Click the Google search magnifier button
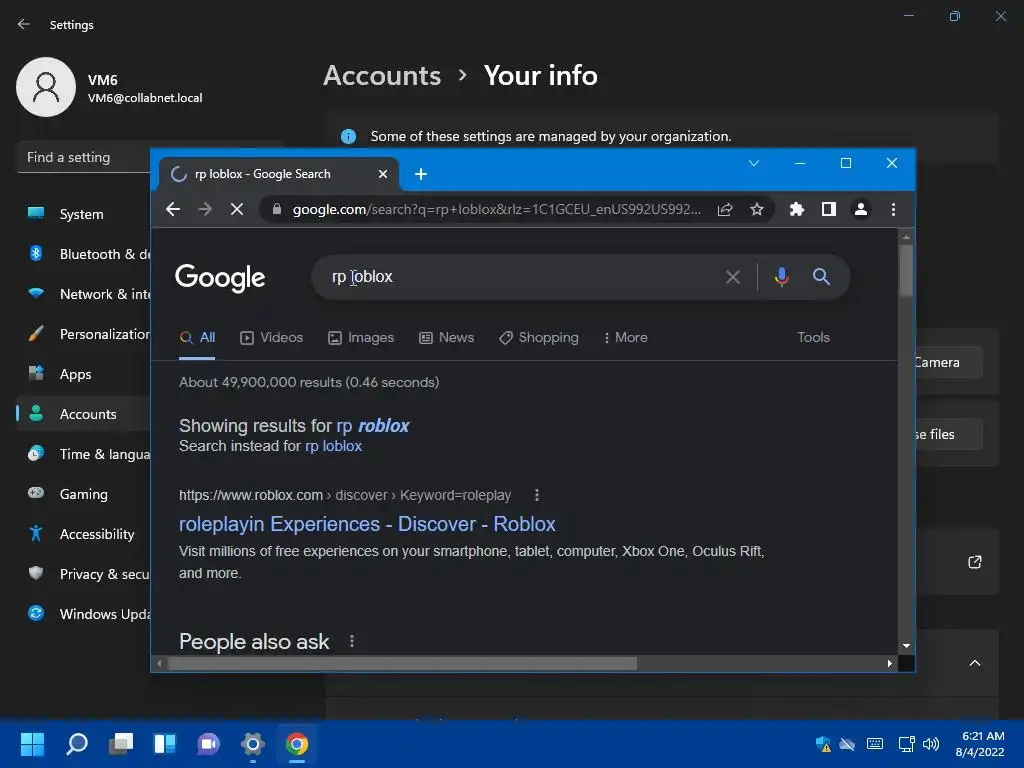Viewport: 1024px width, 768px height. [x=821, y=277]
